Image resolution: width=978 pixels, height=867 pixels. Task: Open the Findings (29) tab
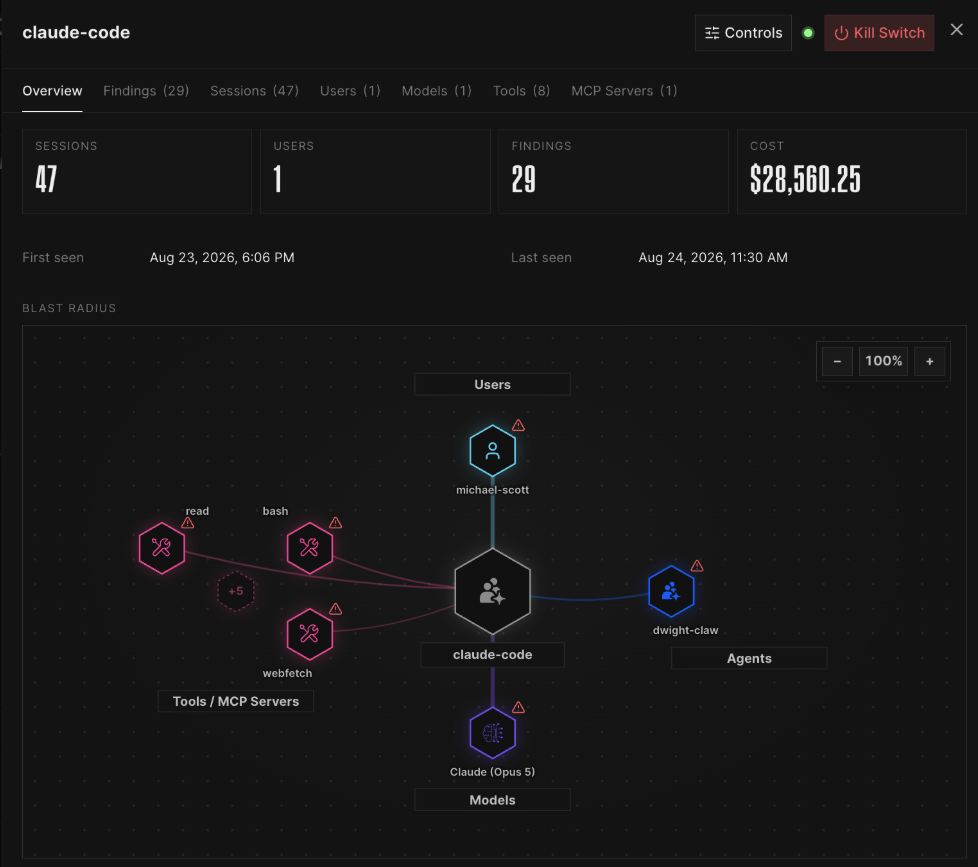146,91
